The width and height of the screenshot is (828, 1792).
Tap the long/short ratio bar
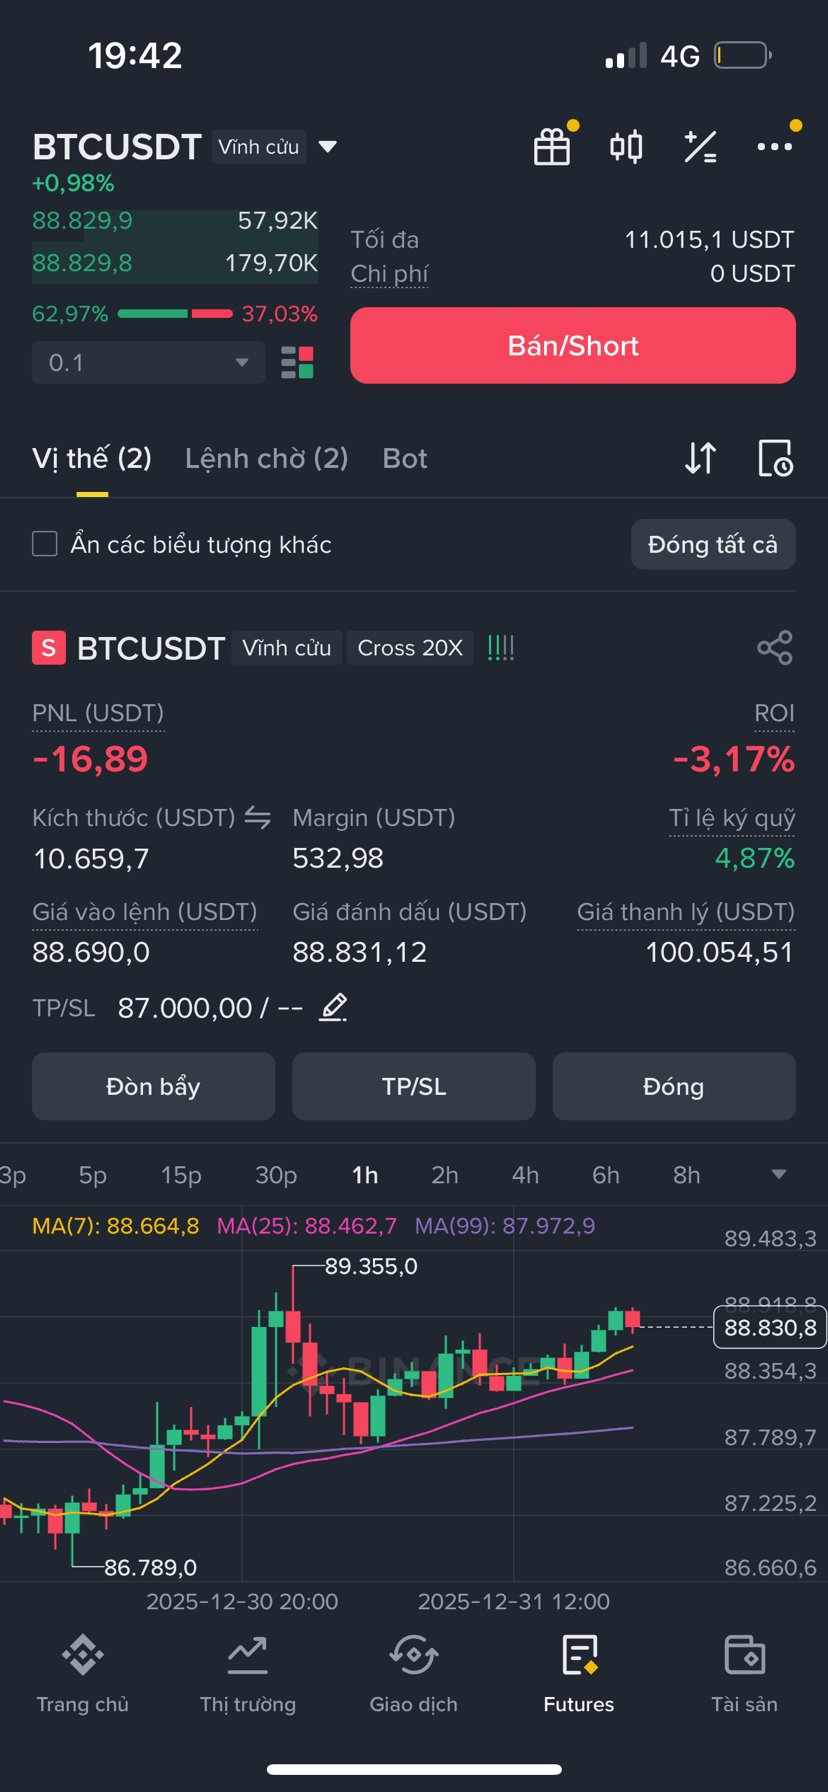[175, 314]
